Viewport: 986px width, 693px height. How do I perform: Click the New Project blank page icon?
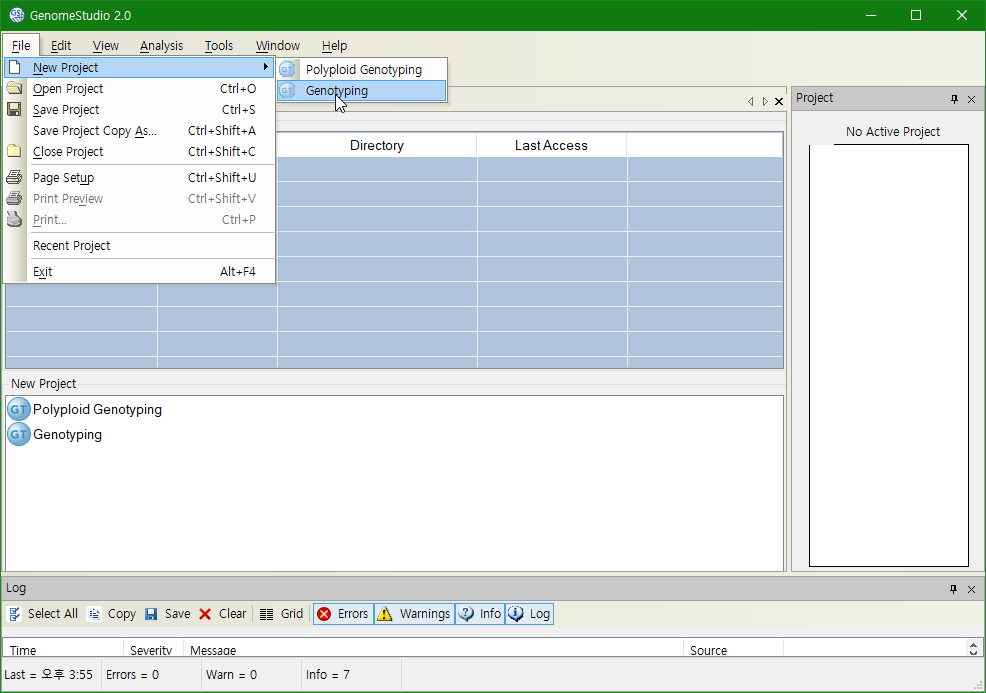[x=14, y=67]
